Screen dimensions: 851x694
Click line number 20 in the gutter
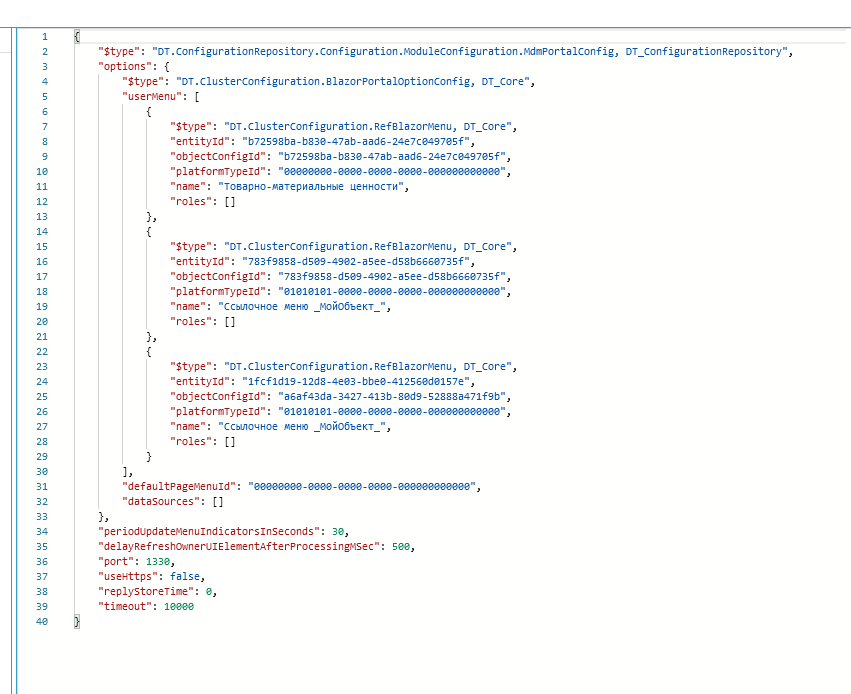pyautogui.click(x=41, y=321)
